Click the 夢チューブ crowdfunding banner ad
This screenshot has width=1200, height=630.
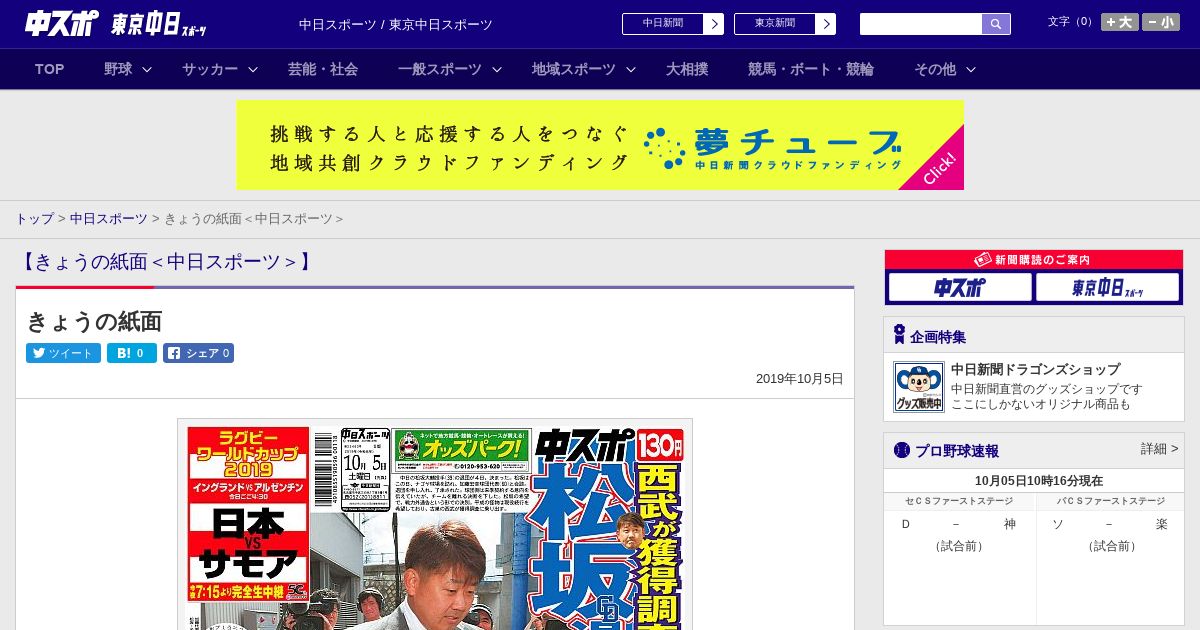point(600,145)
